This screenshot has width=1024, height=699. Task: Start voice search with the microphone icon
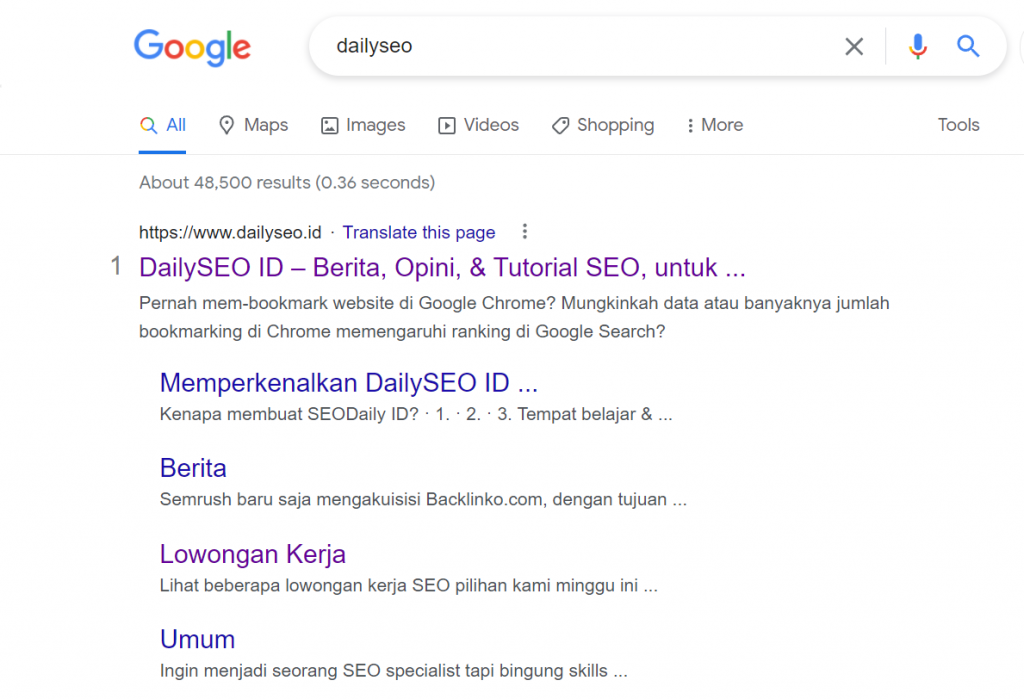918,46
